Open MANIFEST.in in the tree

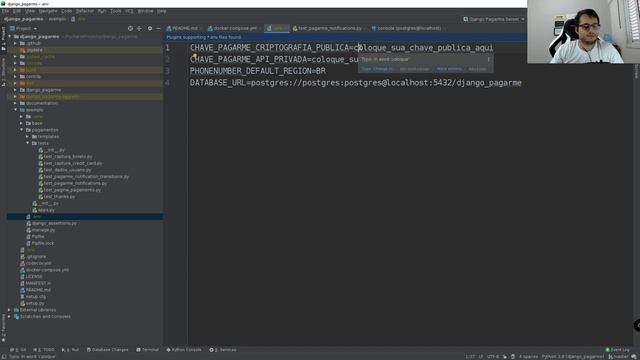click(x=38, y=283)
